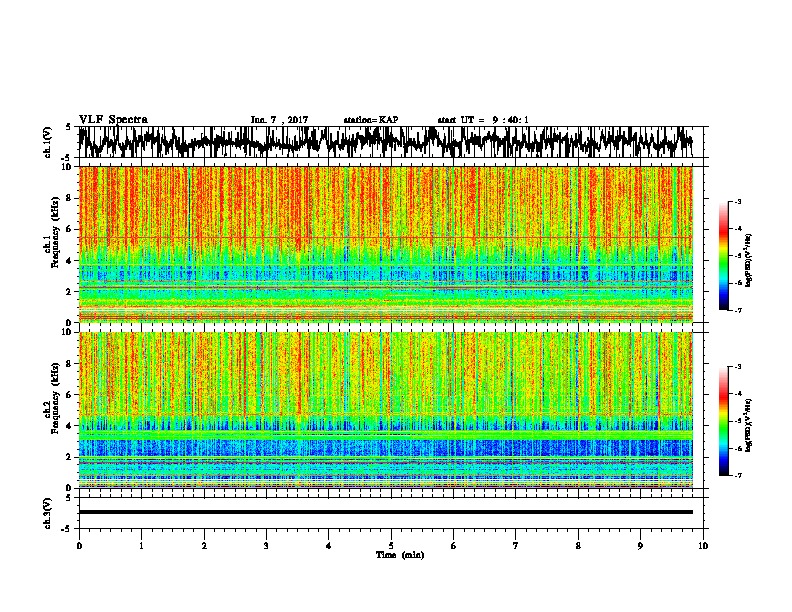This screenshot has width=792, height=612.
Task: Click time axis tick label 5
Action: pos(391,546)
